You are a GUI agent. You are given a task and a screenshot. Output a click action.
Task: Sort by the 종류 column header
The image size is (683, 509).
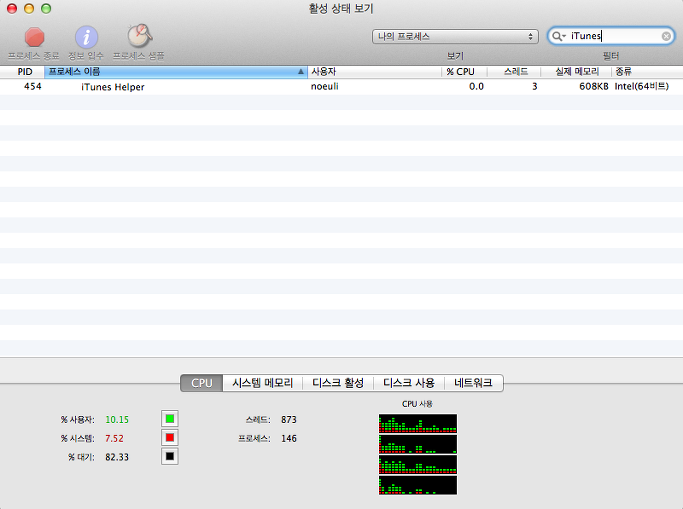(x=647, y=72)
